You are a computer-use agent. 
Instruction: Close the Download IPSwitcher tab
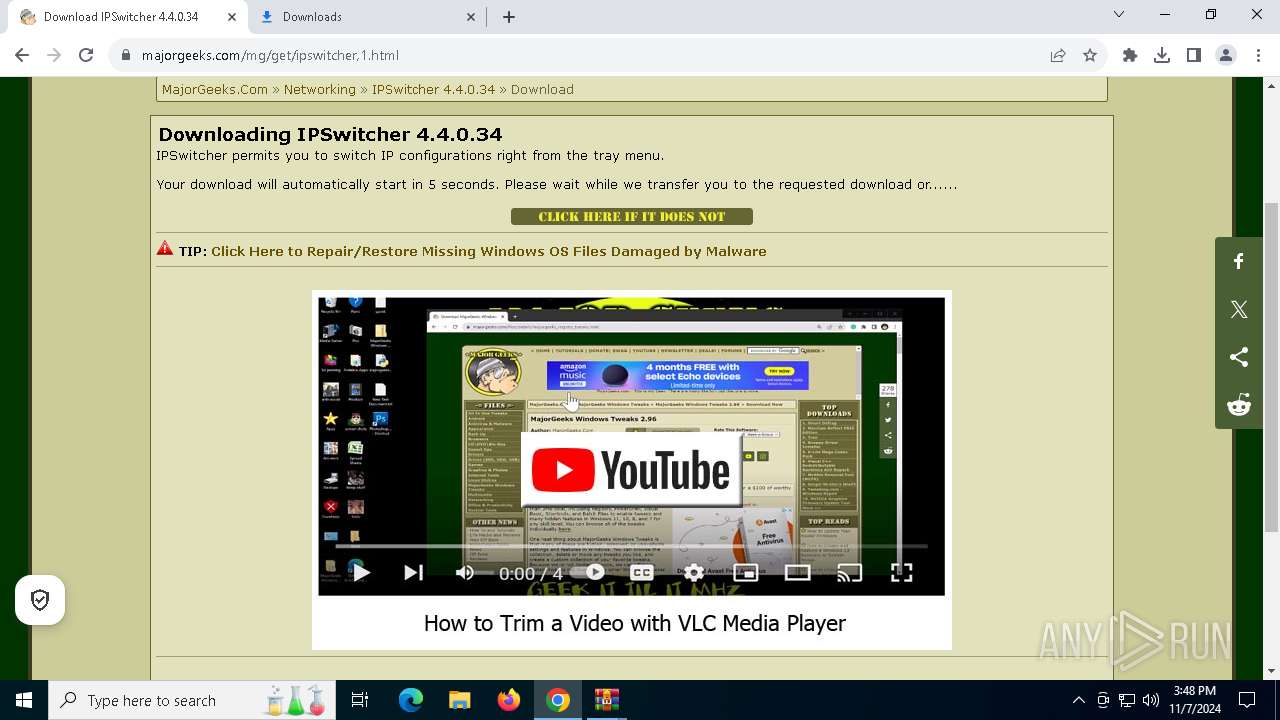[232, 17]
